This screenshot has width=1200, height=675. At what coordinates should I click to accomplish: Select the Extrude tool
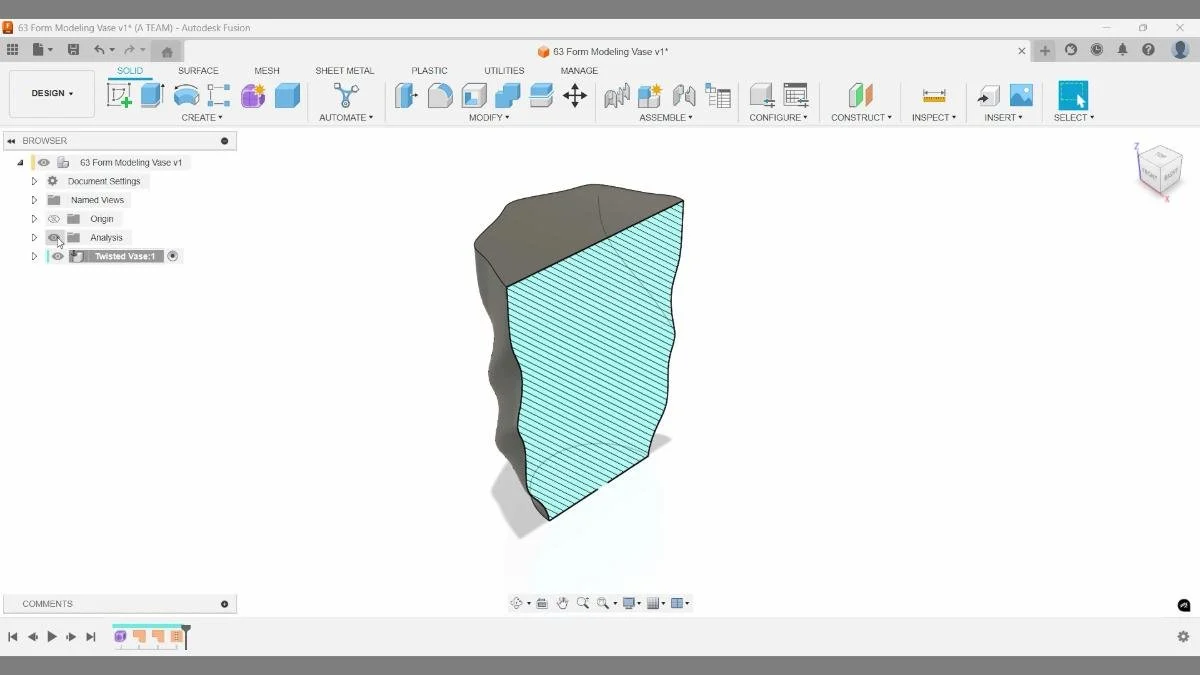151,95
